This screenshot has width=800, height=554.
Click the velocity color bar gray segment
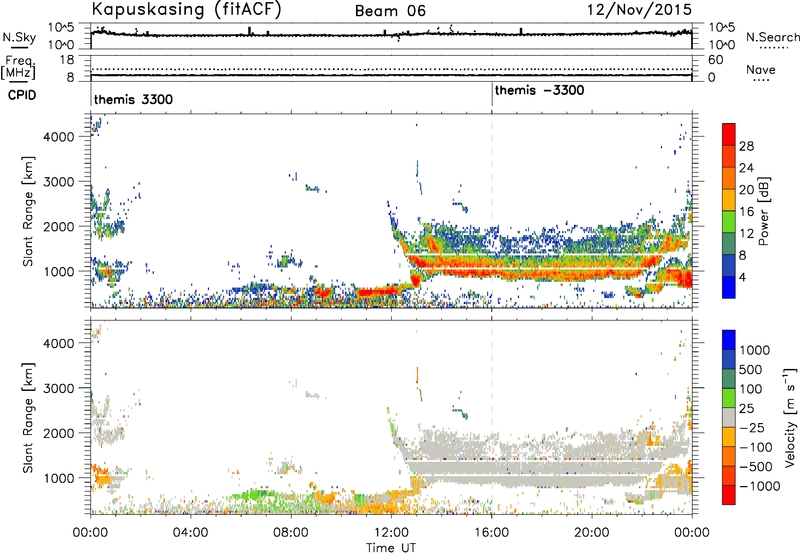729,417
